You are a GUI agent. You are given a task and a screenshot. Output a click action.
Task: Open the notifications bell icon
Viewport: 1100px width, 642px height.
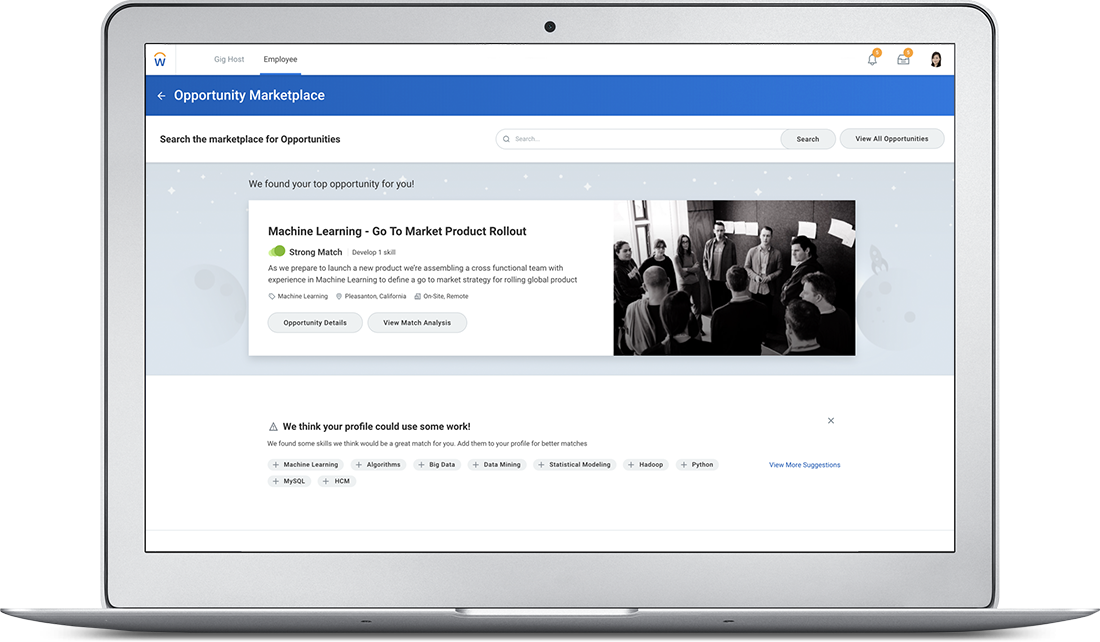(x=872, y=60)
